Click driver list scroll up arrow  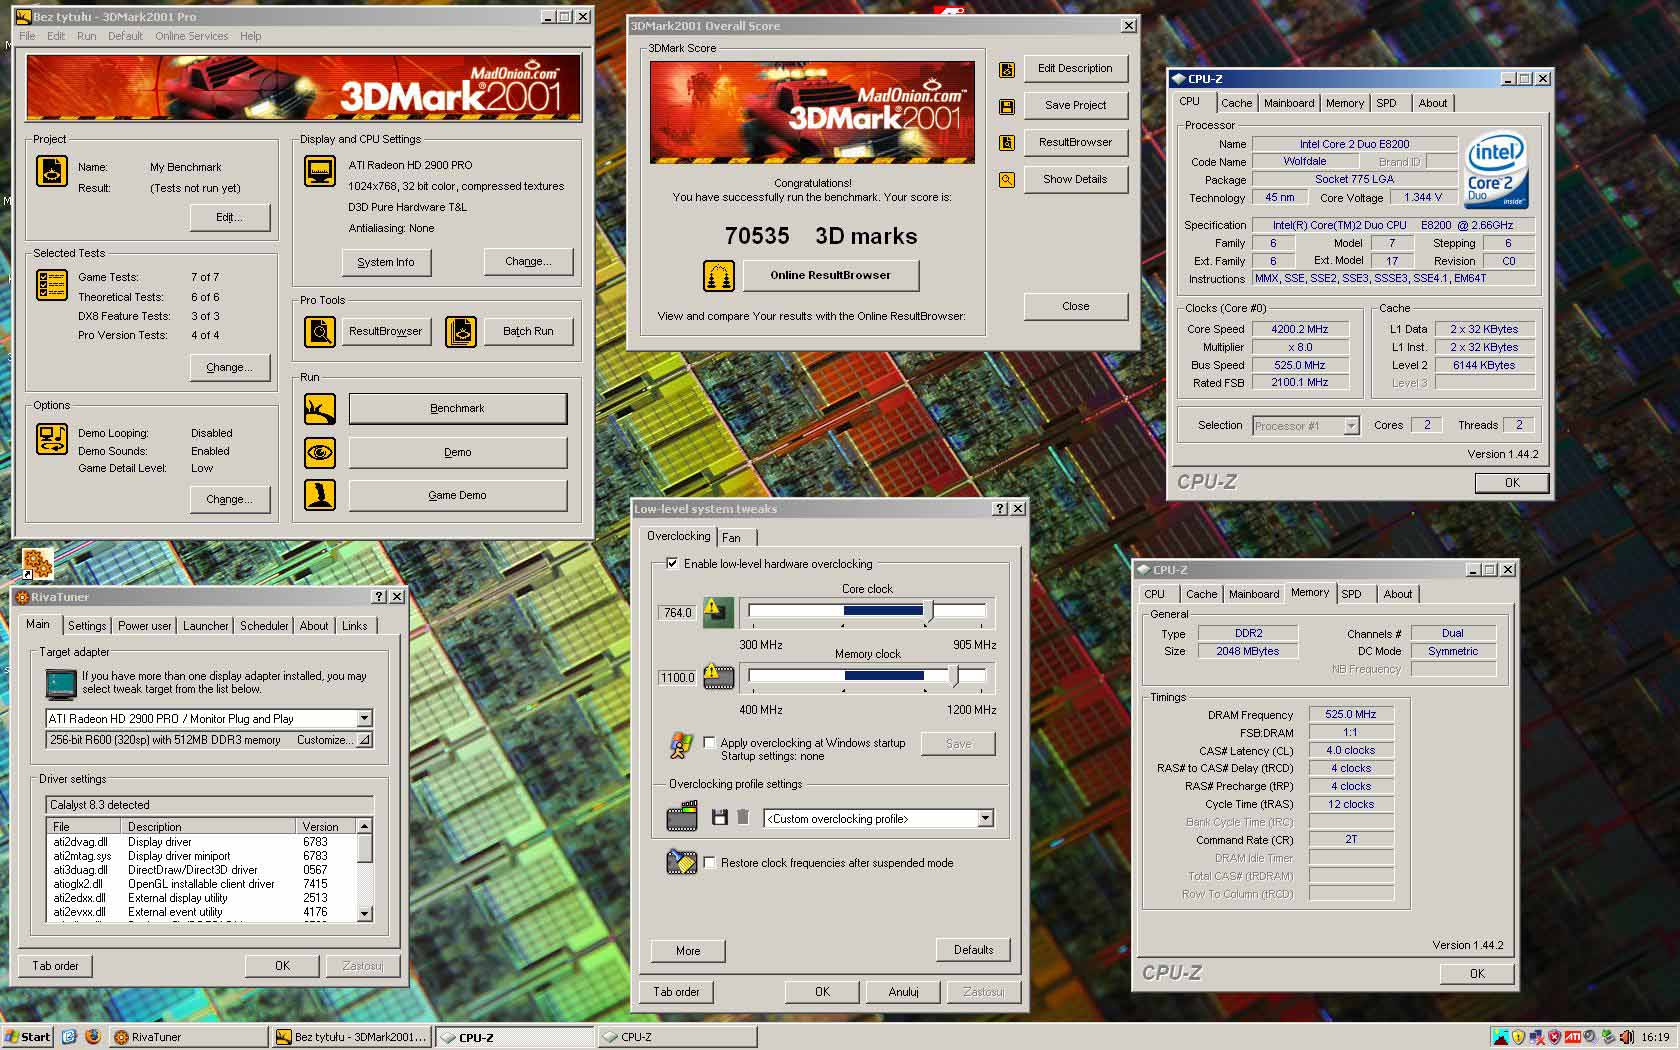364,826
